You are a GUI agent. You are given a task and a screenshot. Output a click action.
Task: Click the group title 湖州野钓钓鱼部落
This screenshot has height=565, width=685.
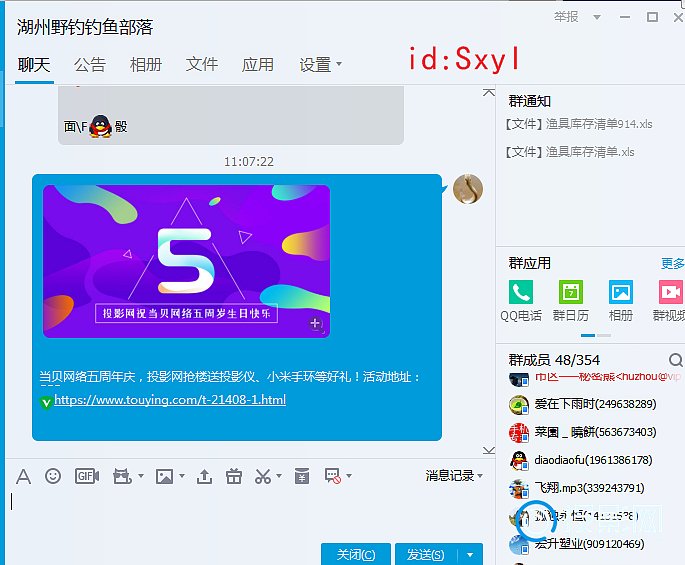85,27
